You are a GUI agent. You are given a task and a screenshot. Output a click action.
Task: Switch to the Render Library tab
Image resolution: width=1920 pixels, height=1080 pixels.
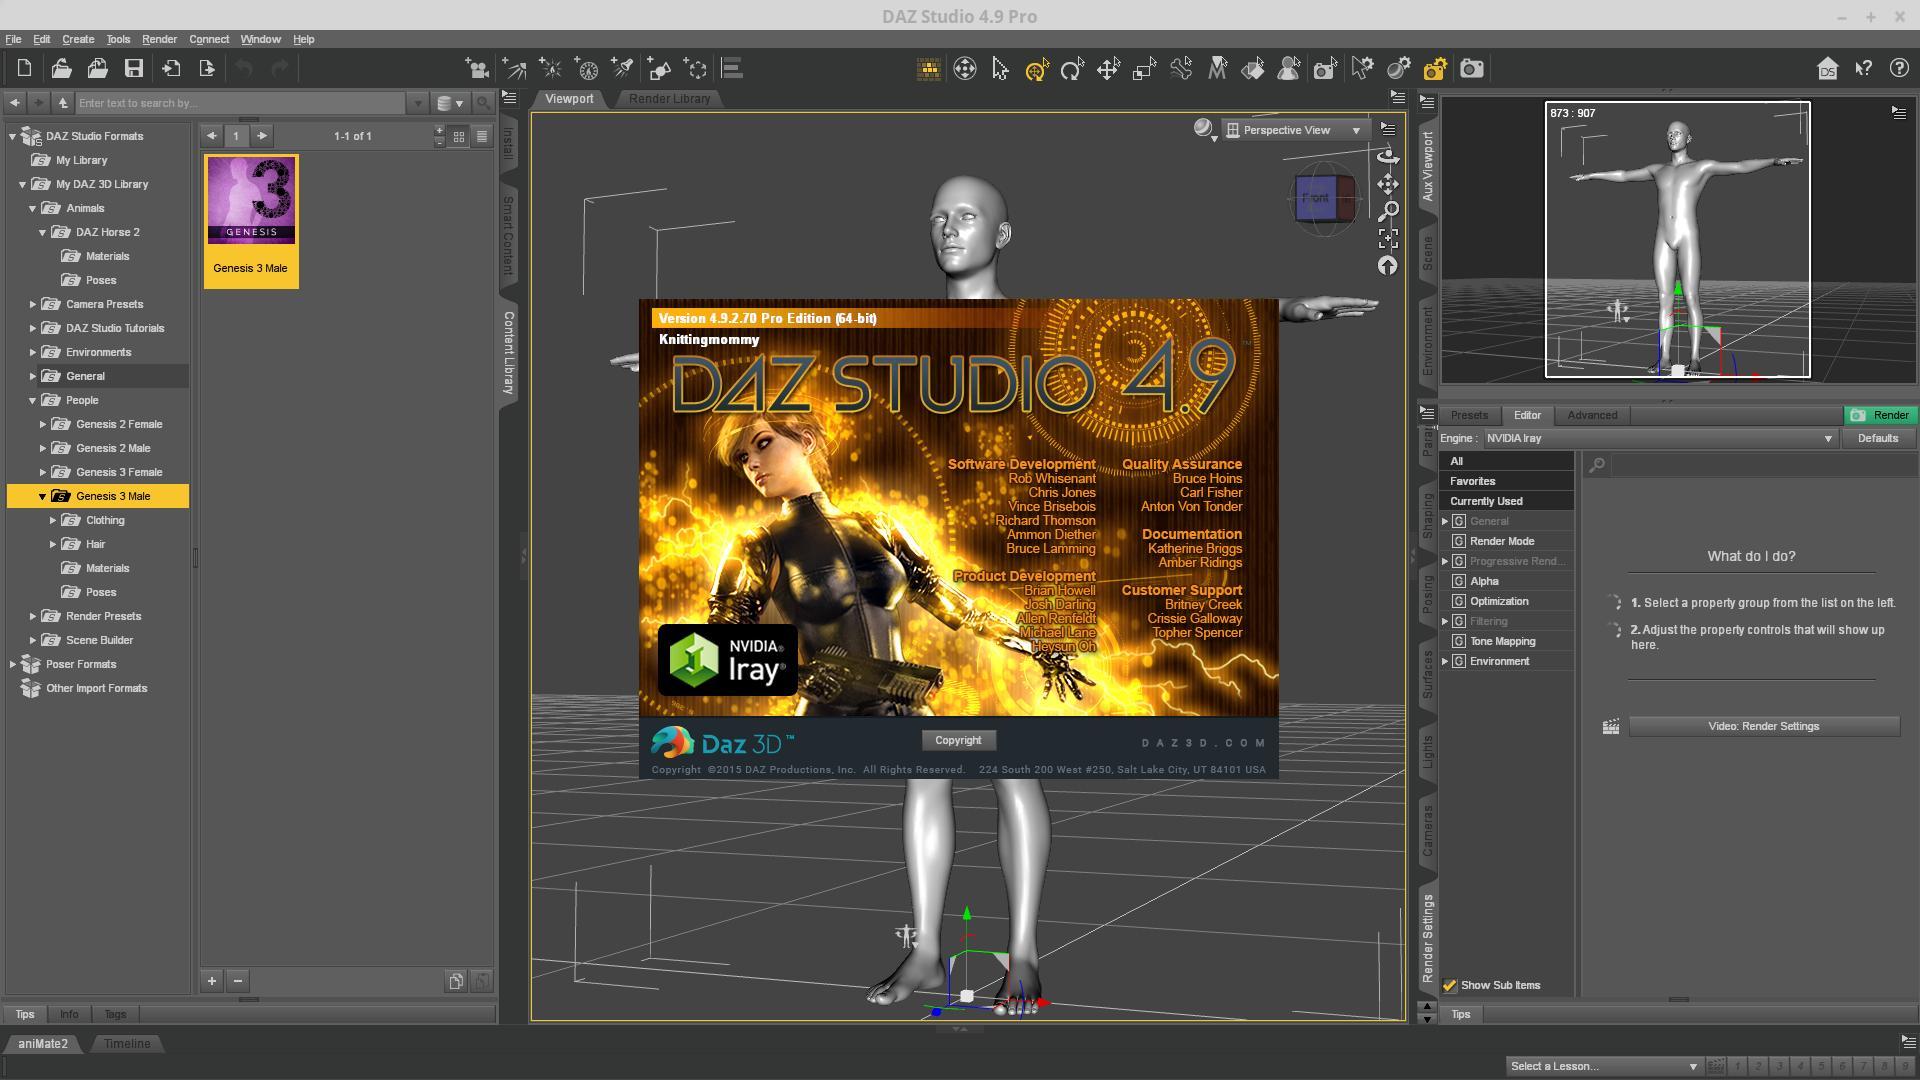coord(669,99)
